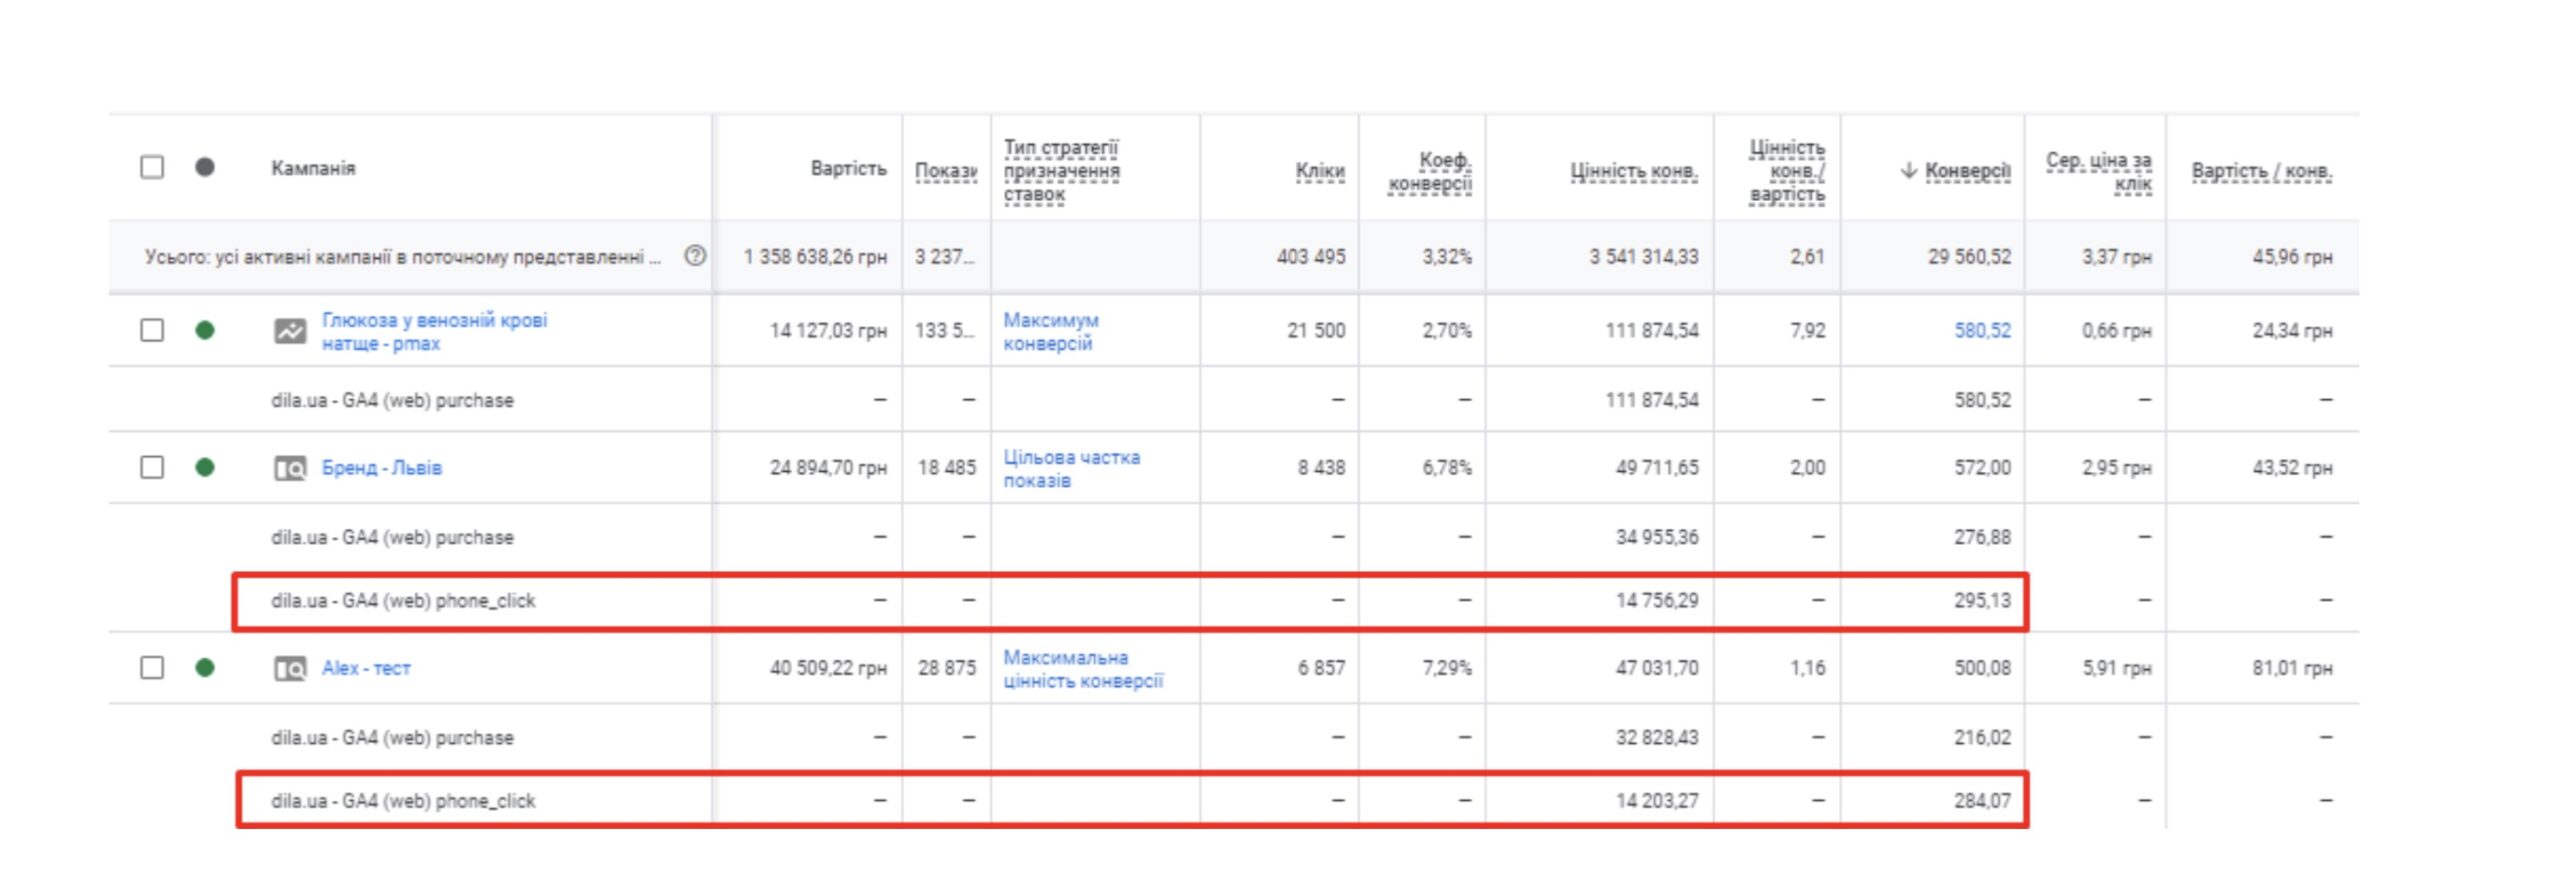Click the 580,52 conversions value link
The width and height of the screenshot is (2560, 886).
point(1982,331)
